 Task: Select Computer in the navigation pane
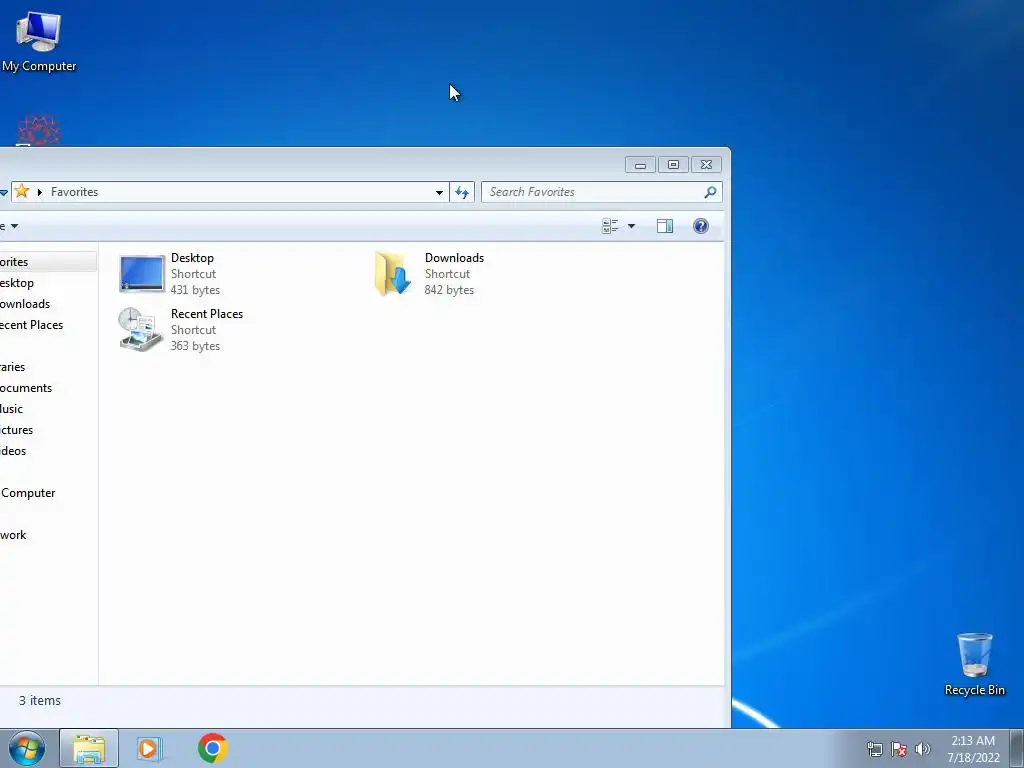pos(28,493)
